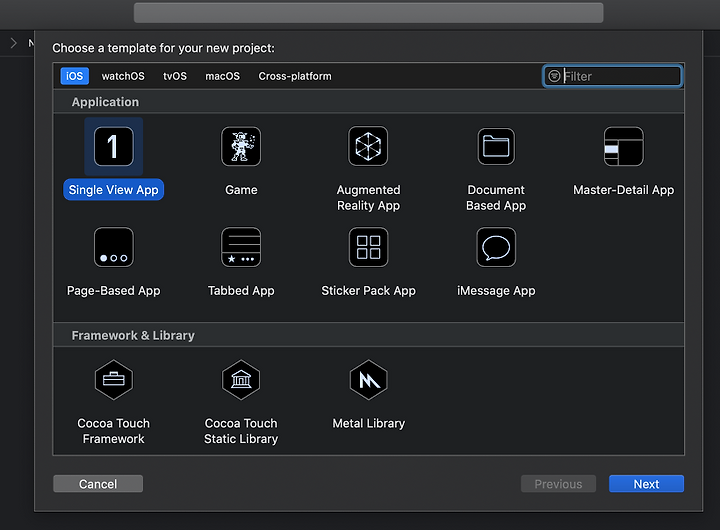Select the Master-Detail App template icon
This screenshot has height=530, width=720.
click(624, 147)
